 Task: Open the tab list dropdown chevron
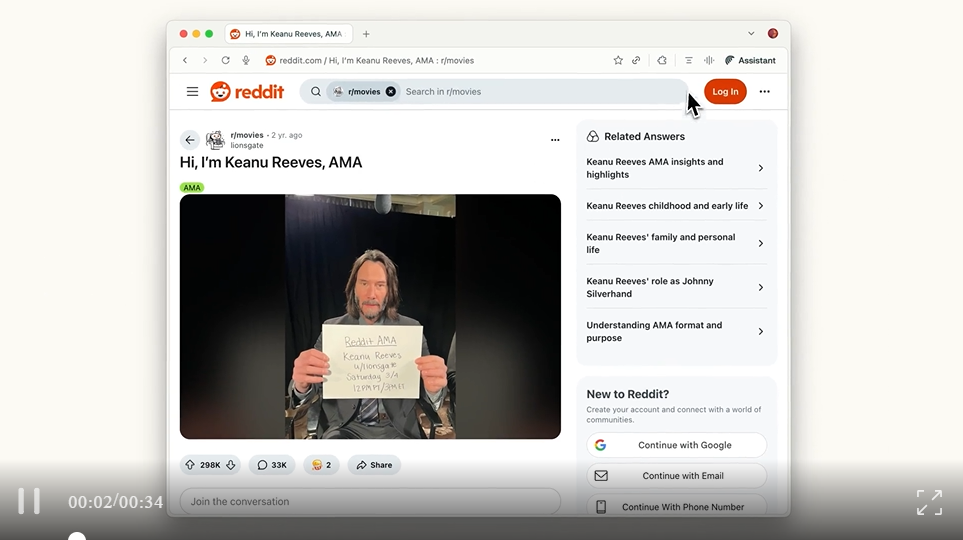(751, 34)
